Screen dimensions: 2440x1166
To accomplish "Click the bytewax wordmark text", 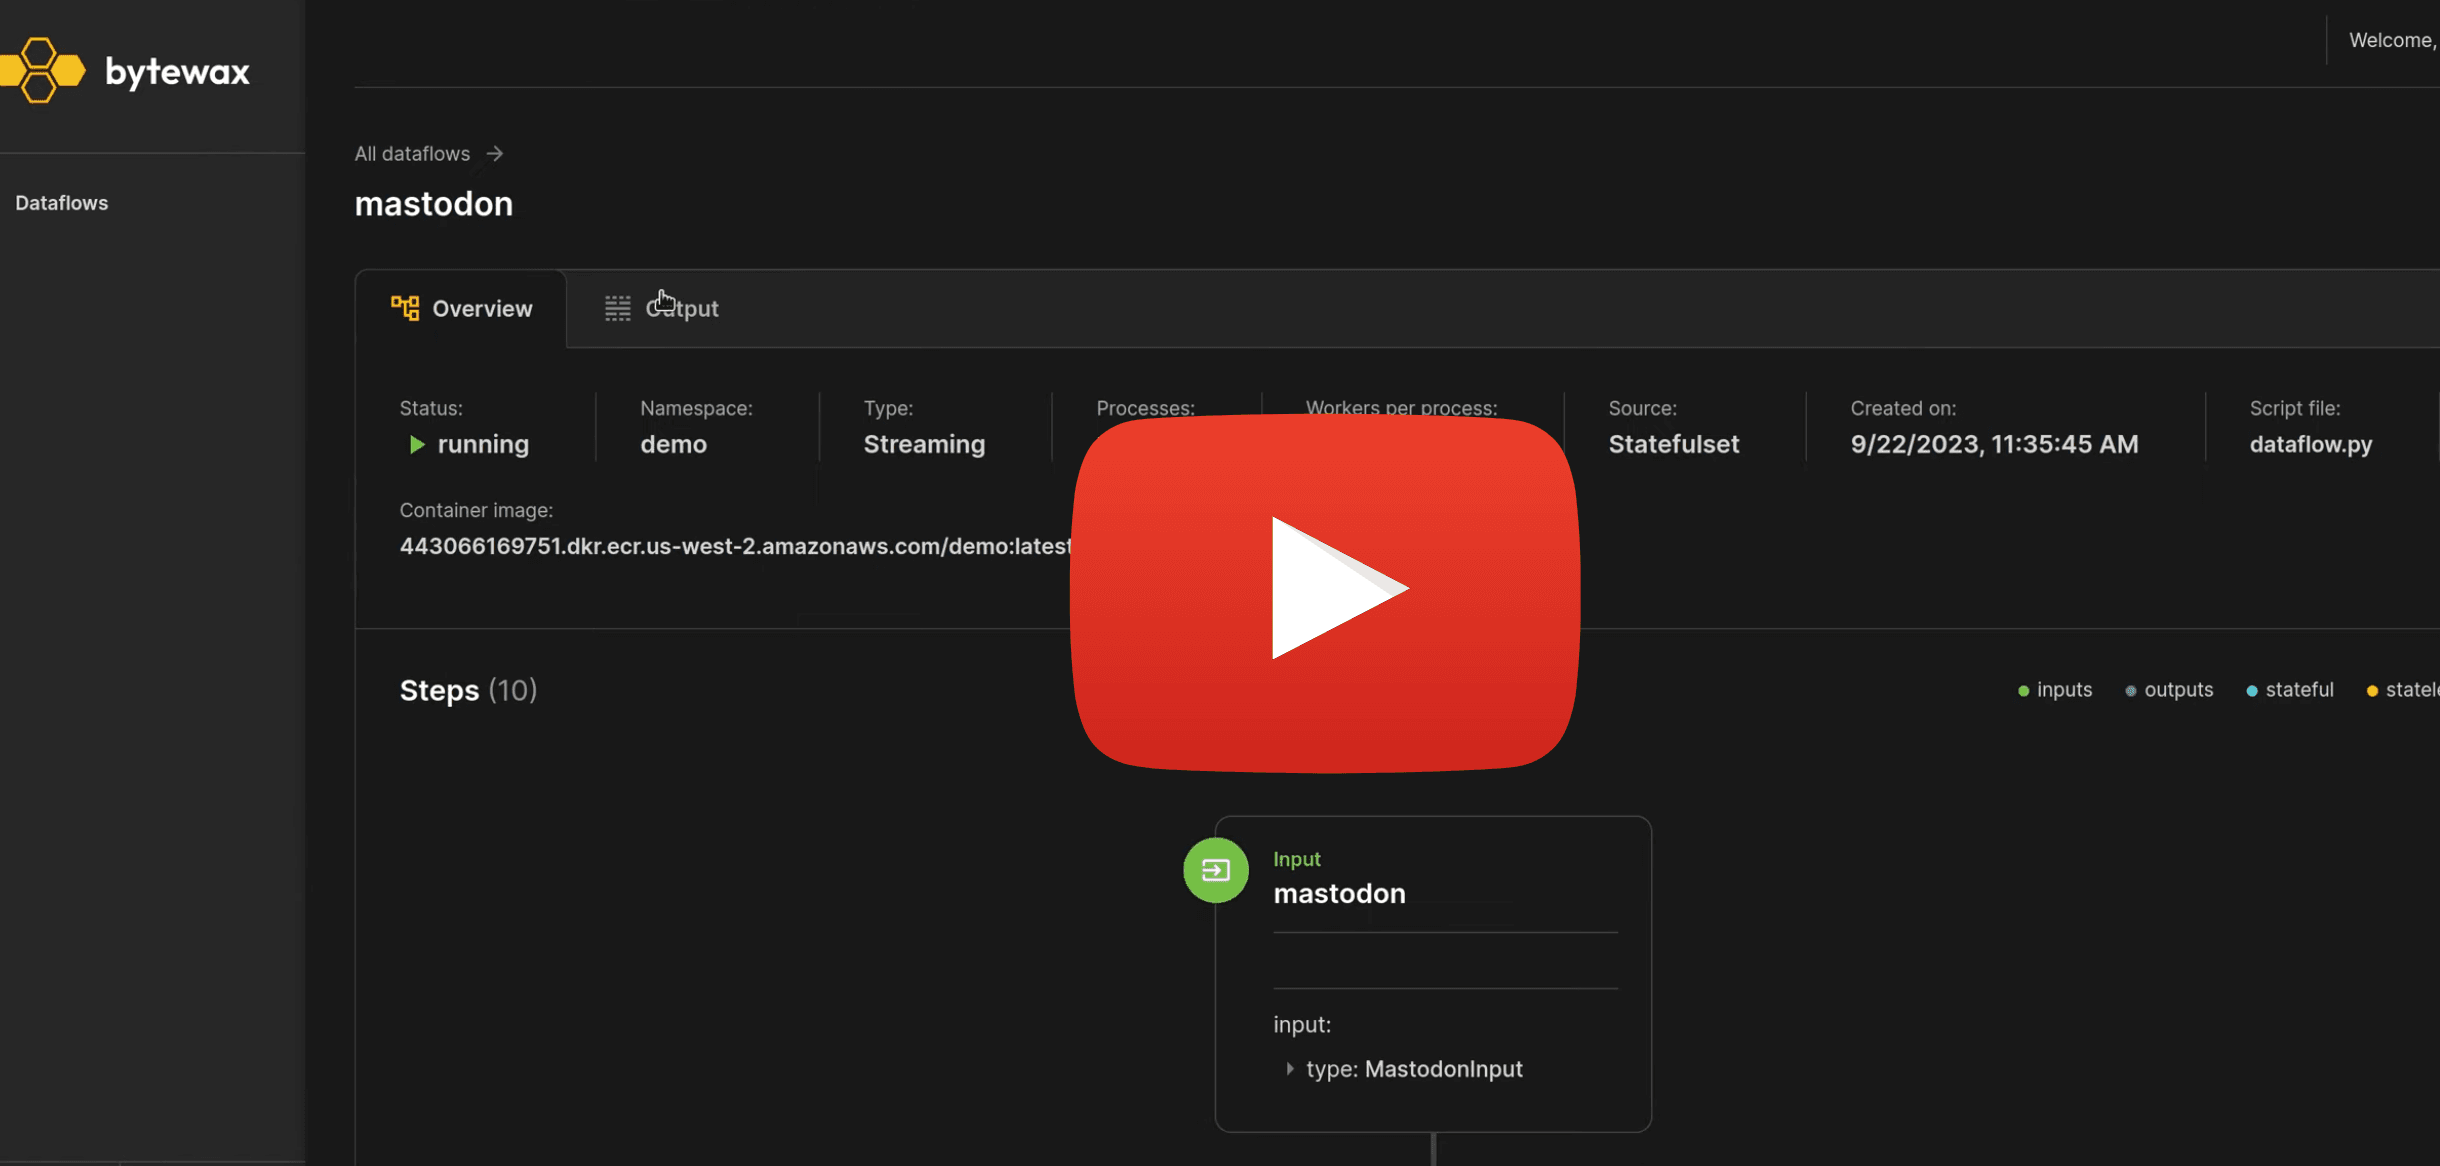I will tap(178, 72).
